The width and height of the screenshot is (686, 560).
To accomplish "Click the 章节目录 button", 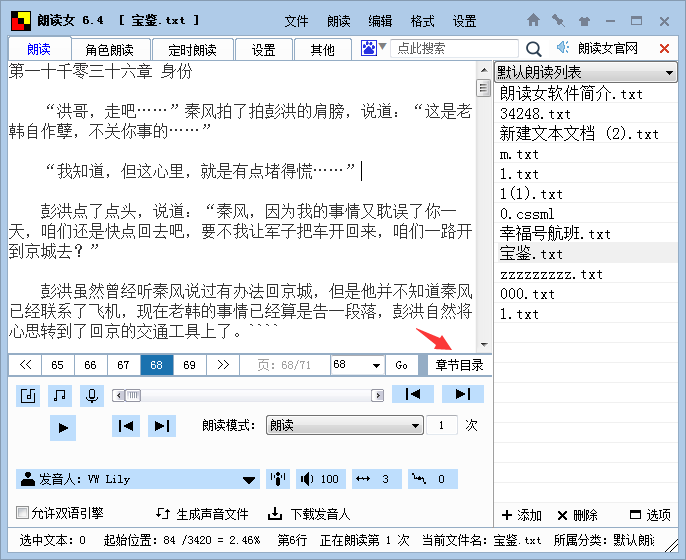I will pyautogui.click(x=459, y=364).
